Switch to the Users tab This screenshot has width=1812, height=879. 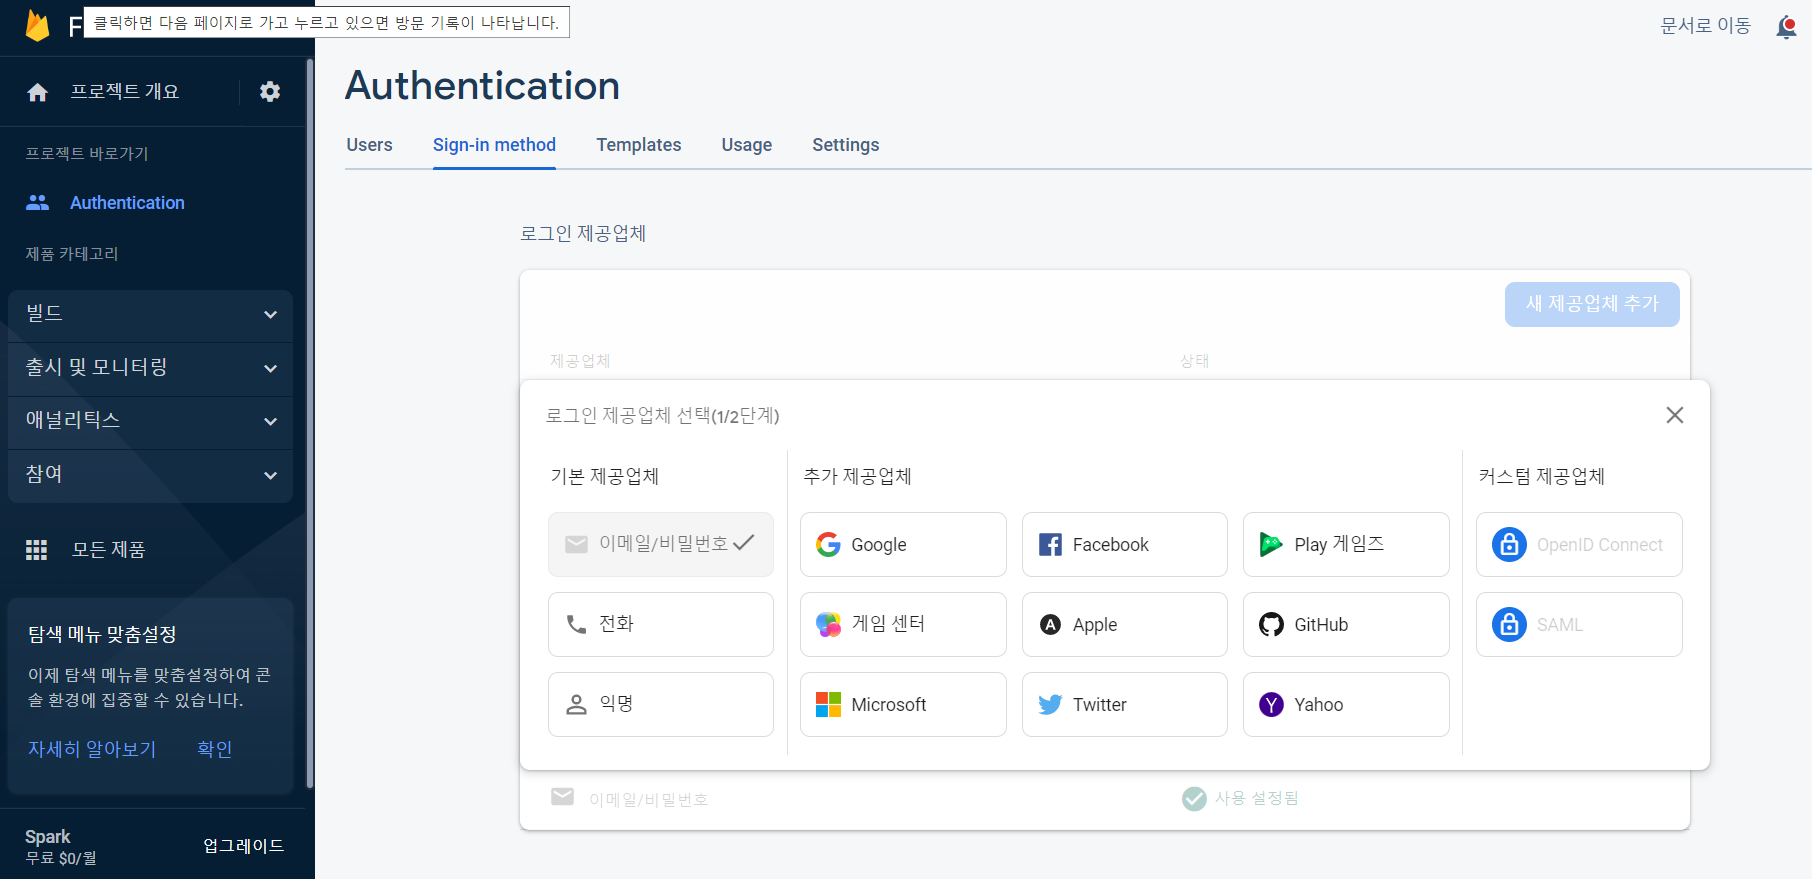[369, 145]
